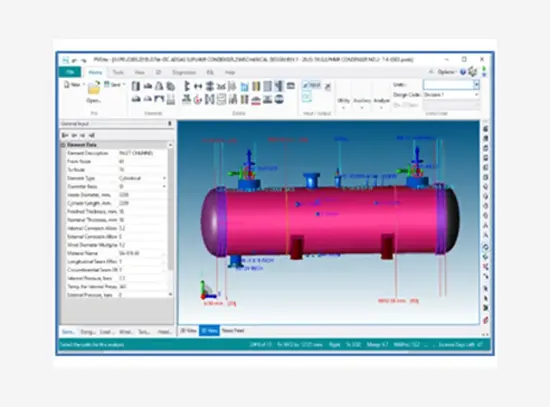Click the red icon at bottom of 3D toolbar
Viewport: 550px width, 407px height.
coord(486,320)
